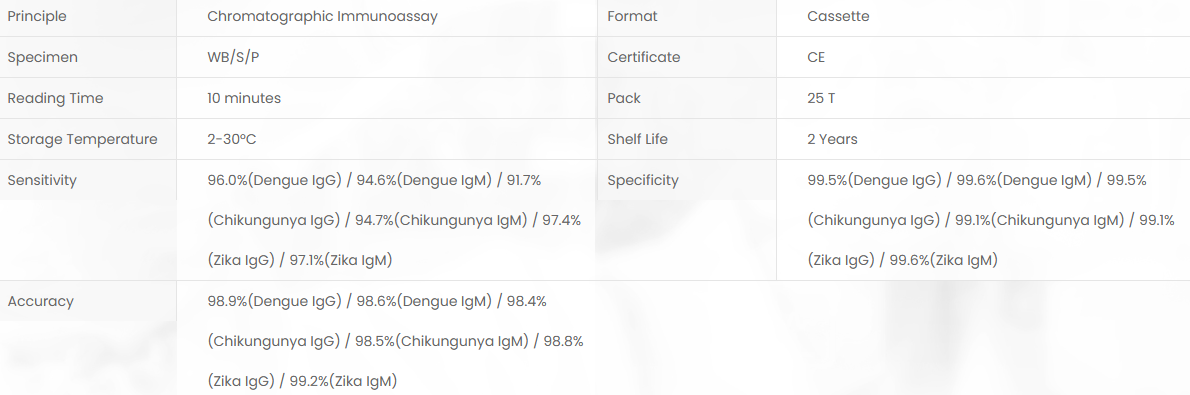Click the Certificate label cell

click(x=687, y=57)
